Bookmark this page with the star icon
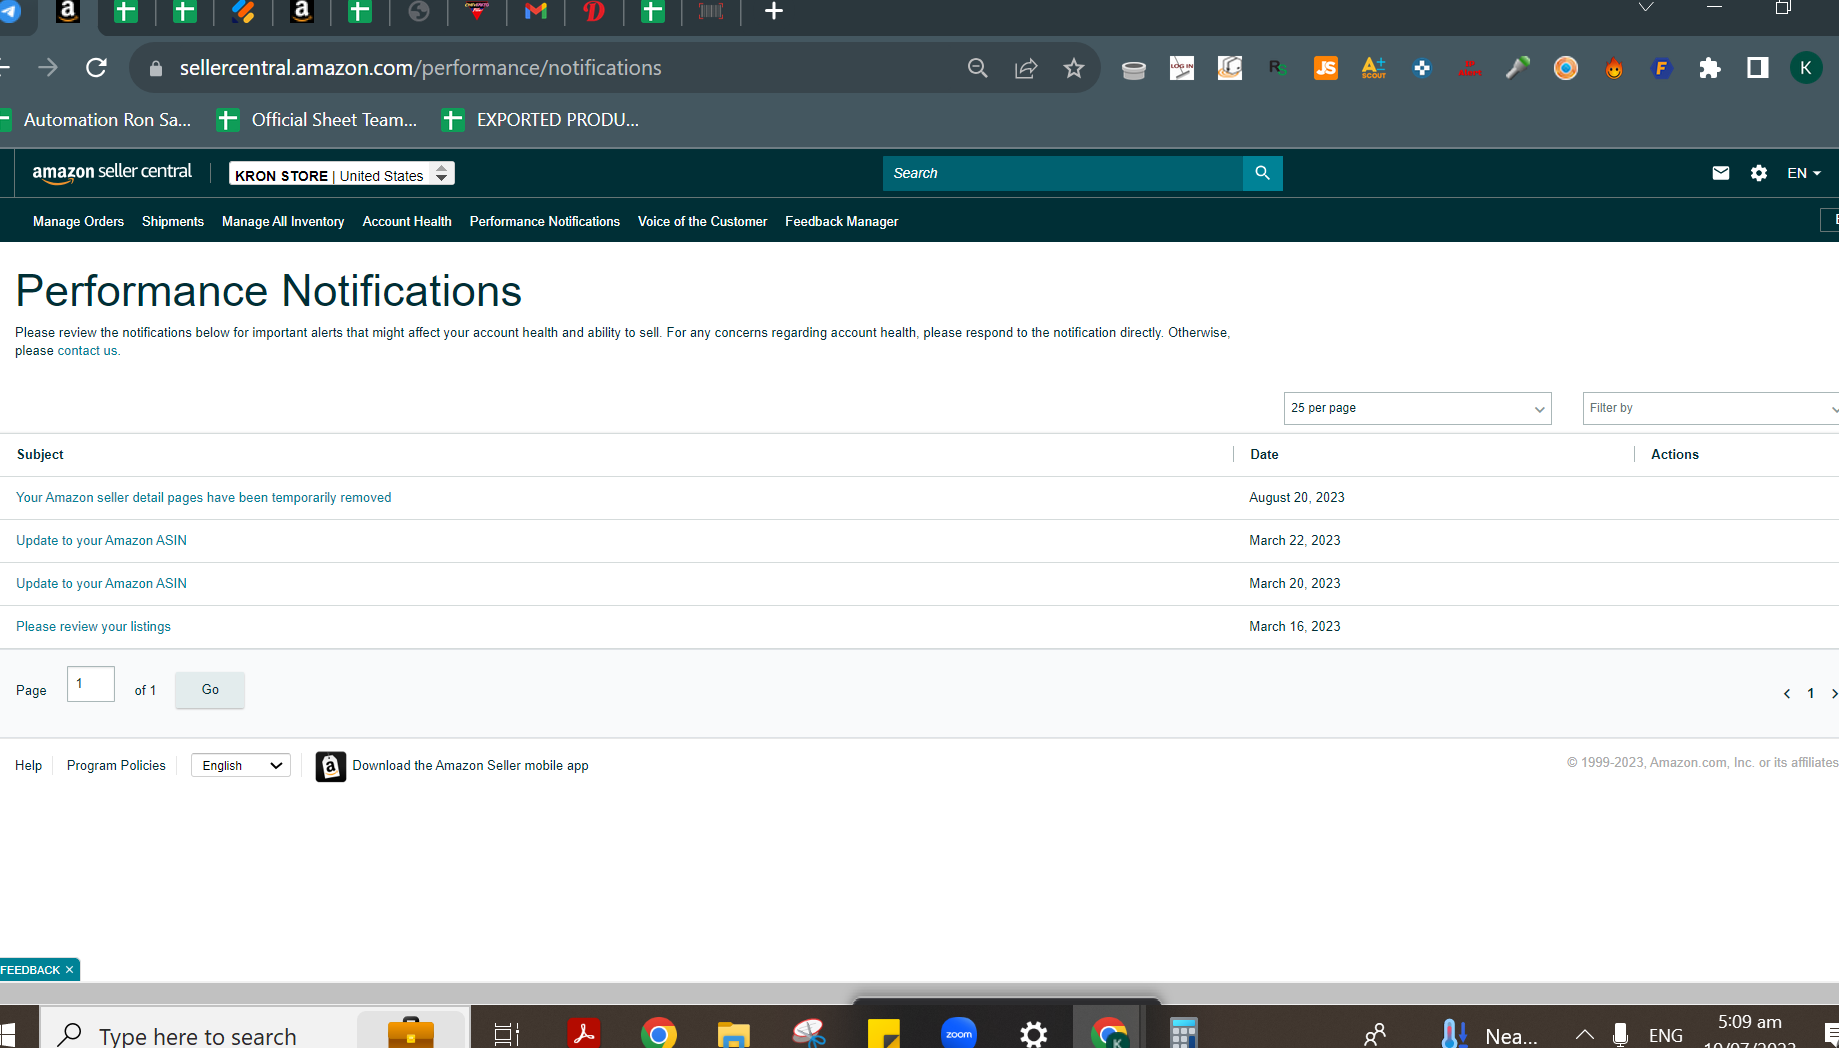1839x1048 pixels. [x=1074, y=68]
